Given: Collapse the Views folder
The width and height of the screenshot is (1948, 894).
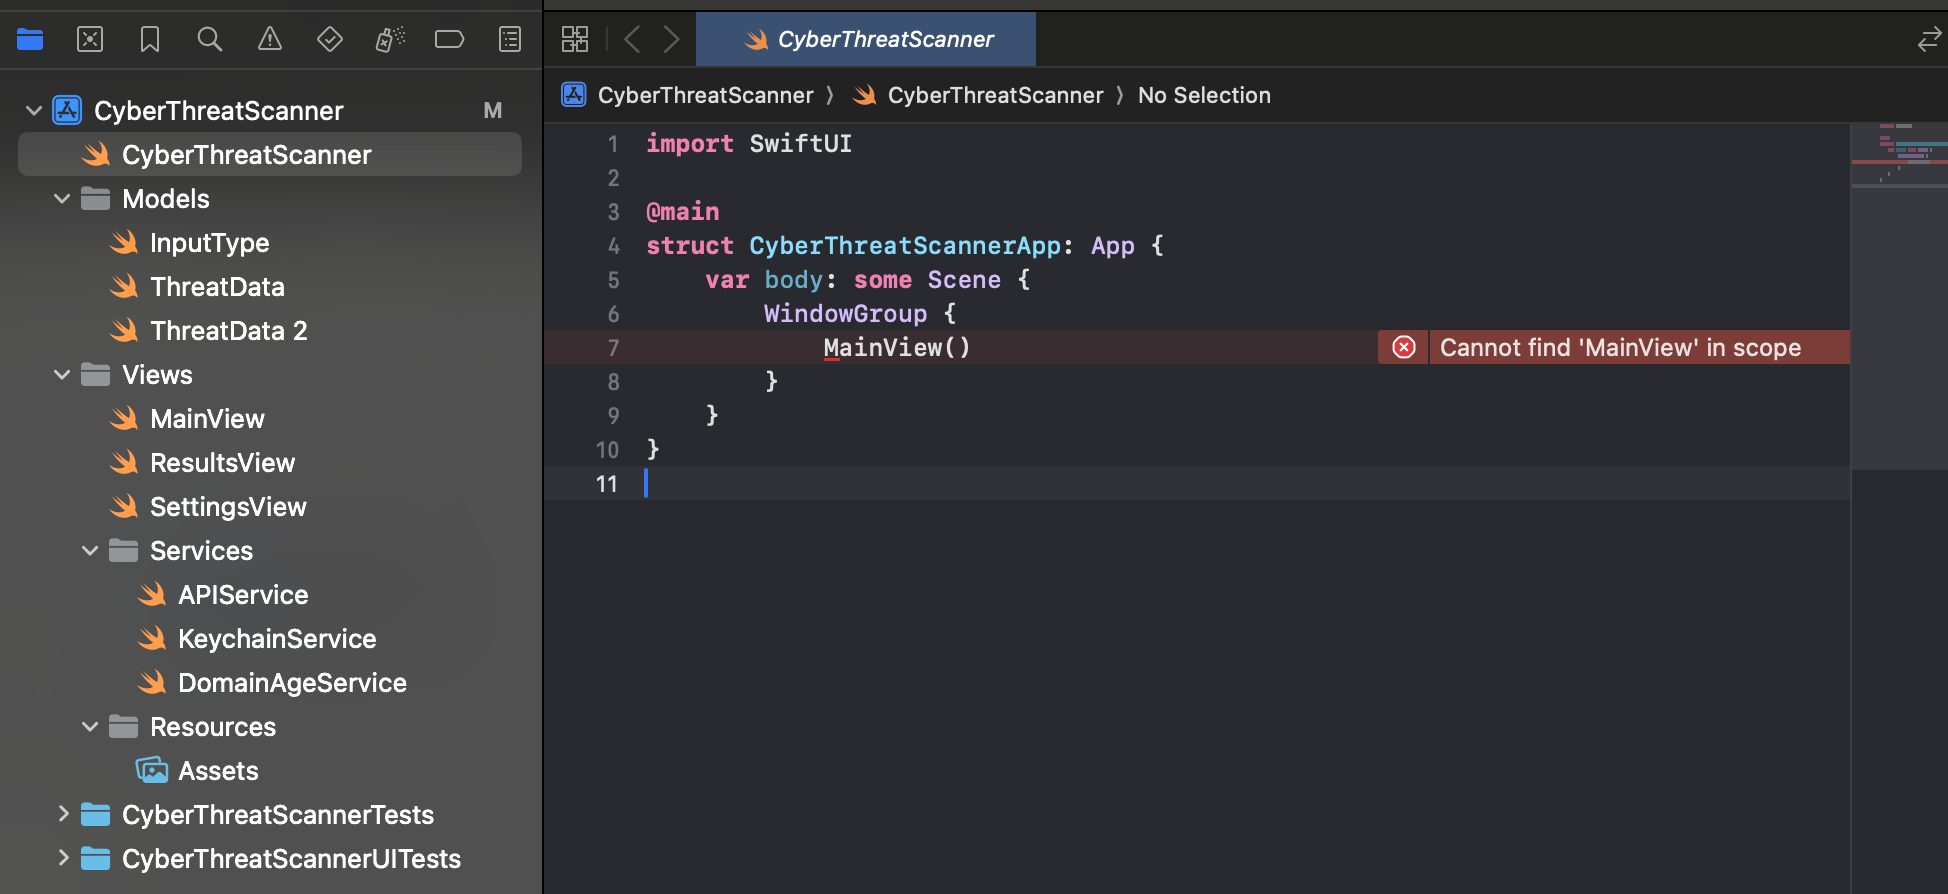Looking at the screenshot, I should pyautogui.click(x=62, y=374).
